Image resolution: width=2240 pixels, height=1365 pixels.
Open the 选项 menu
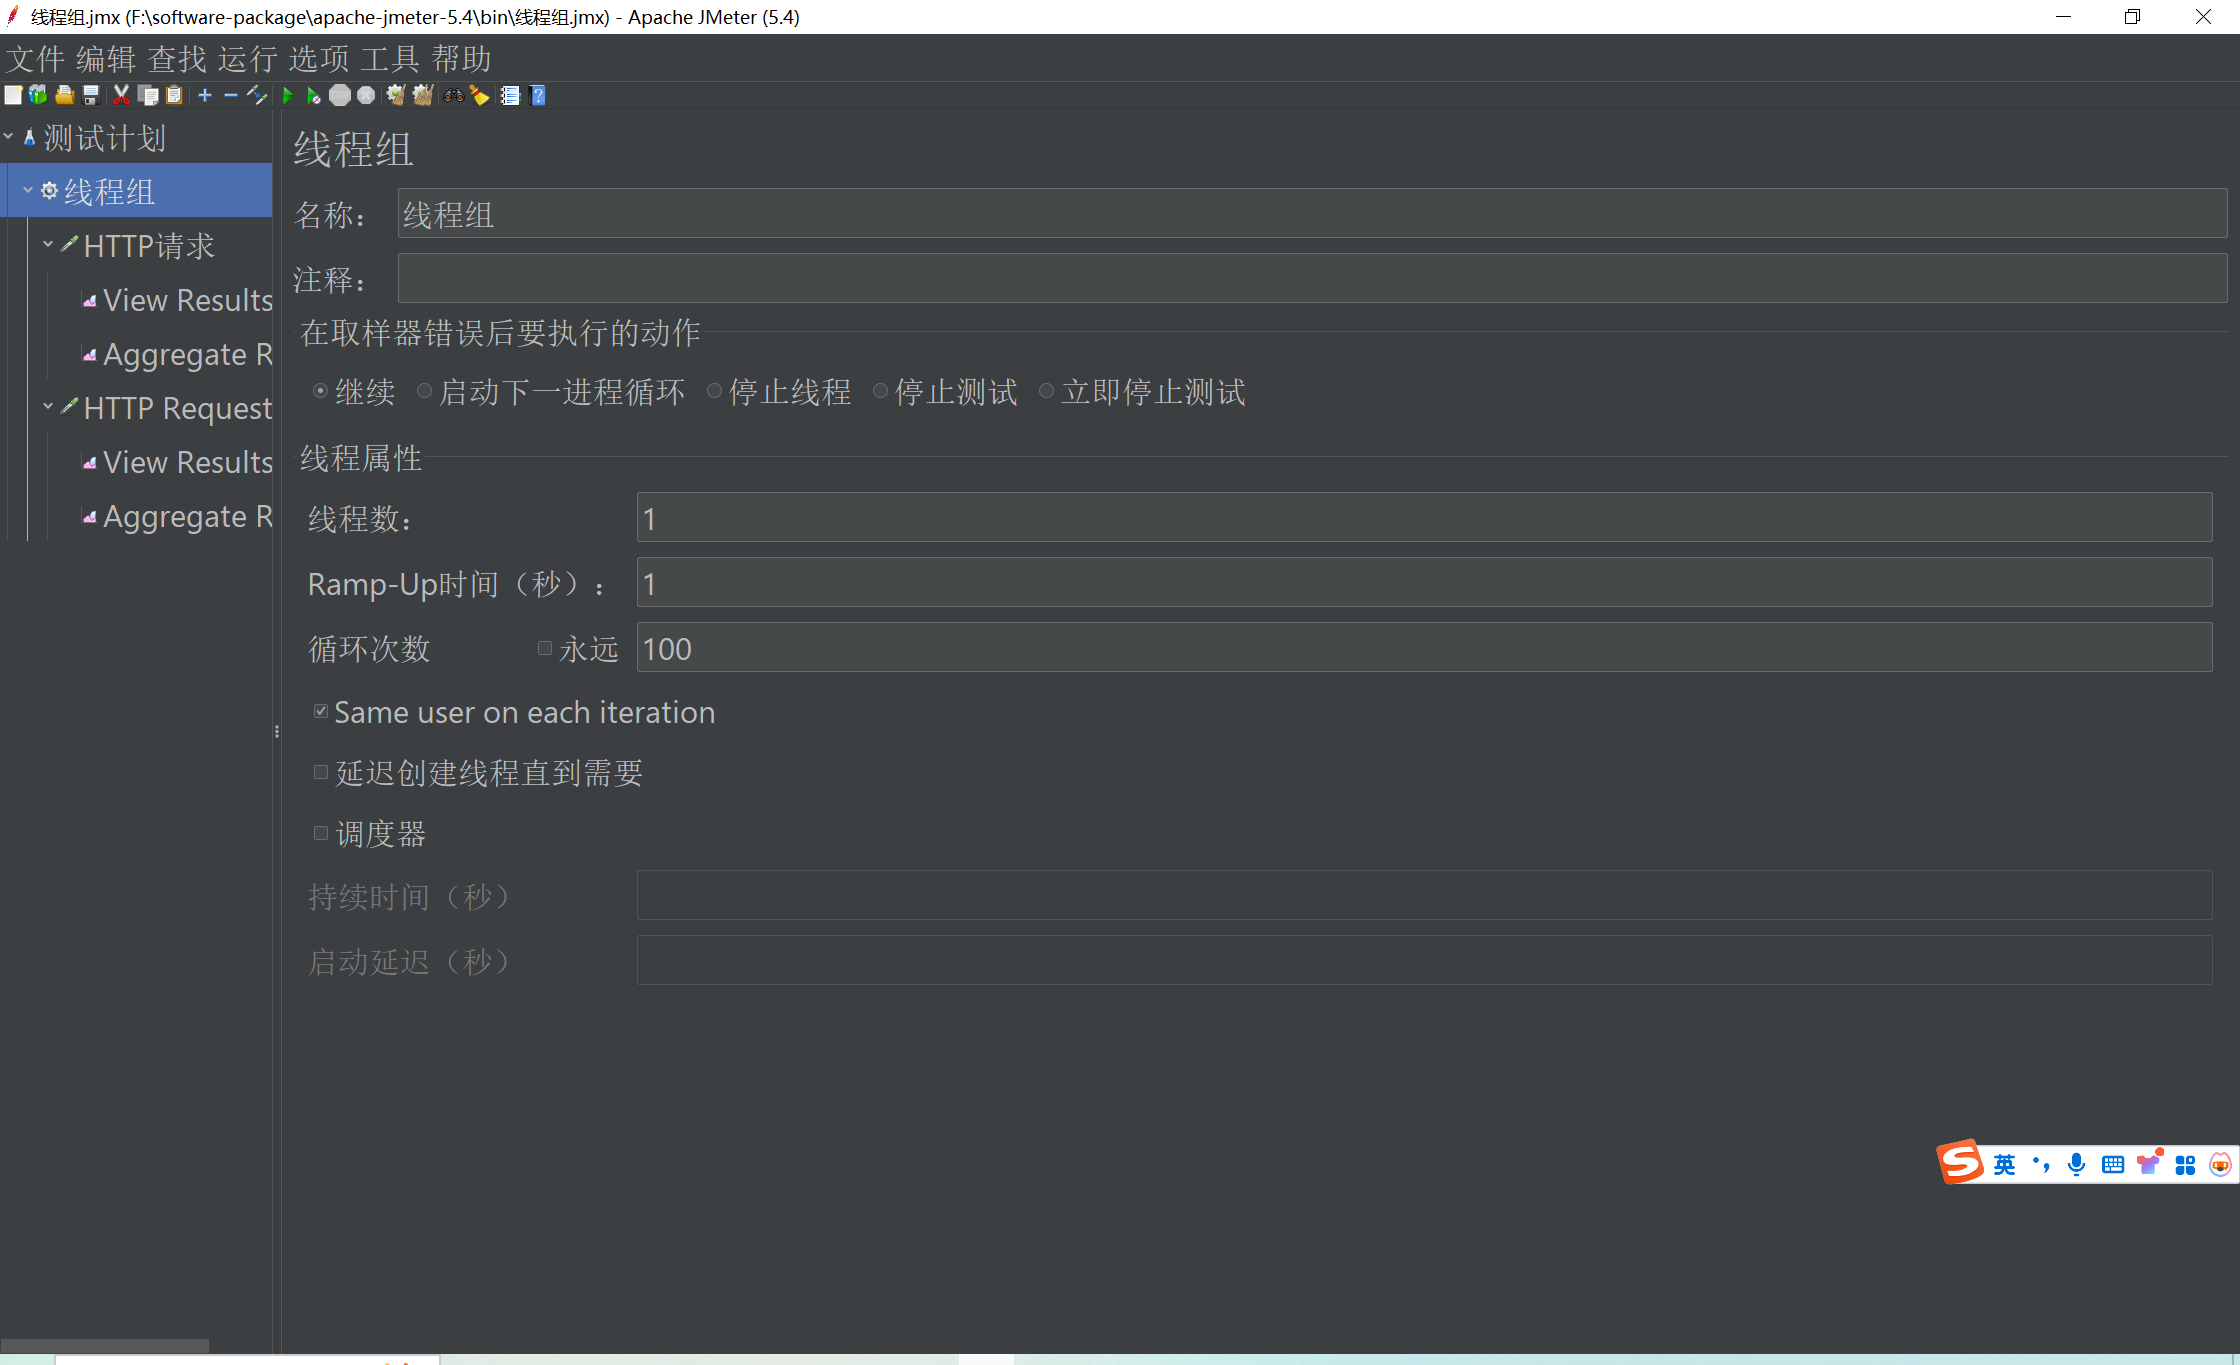[319, 59]
